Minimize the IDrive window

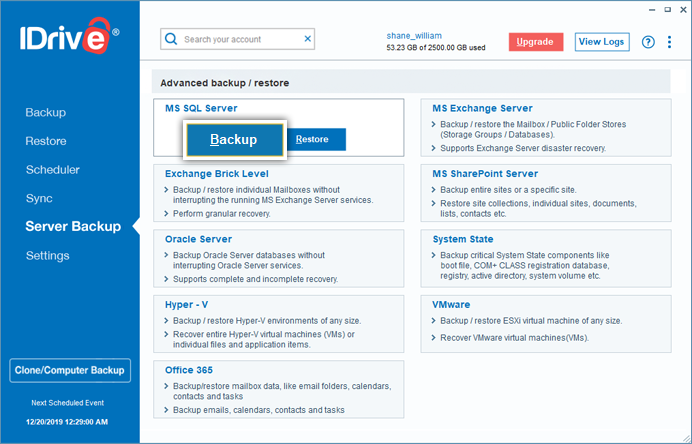coord(652,10)
